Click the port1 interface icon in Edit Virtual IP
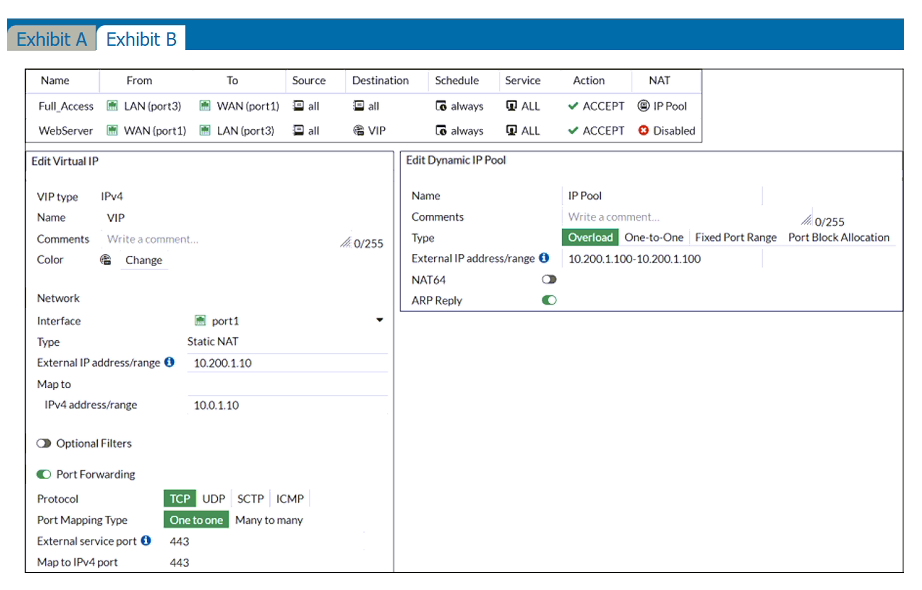The image size is (922, 590). tap(200, 321)
